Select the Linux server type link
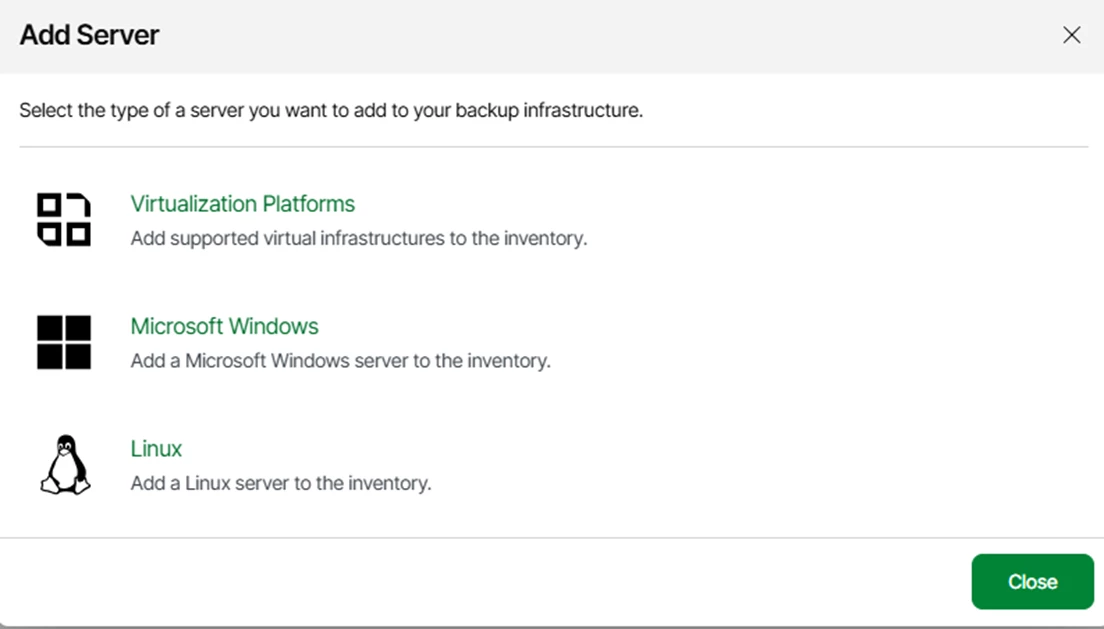 tap(156, 449)
